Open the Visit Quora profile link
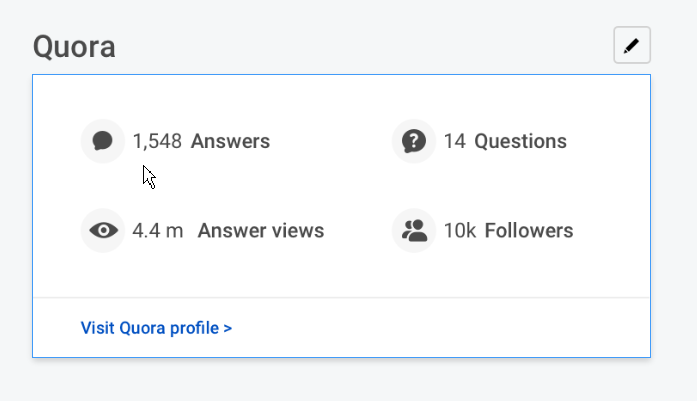Screen dimensions: 697x401 coord(156,327)
